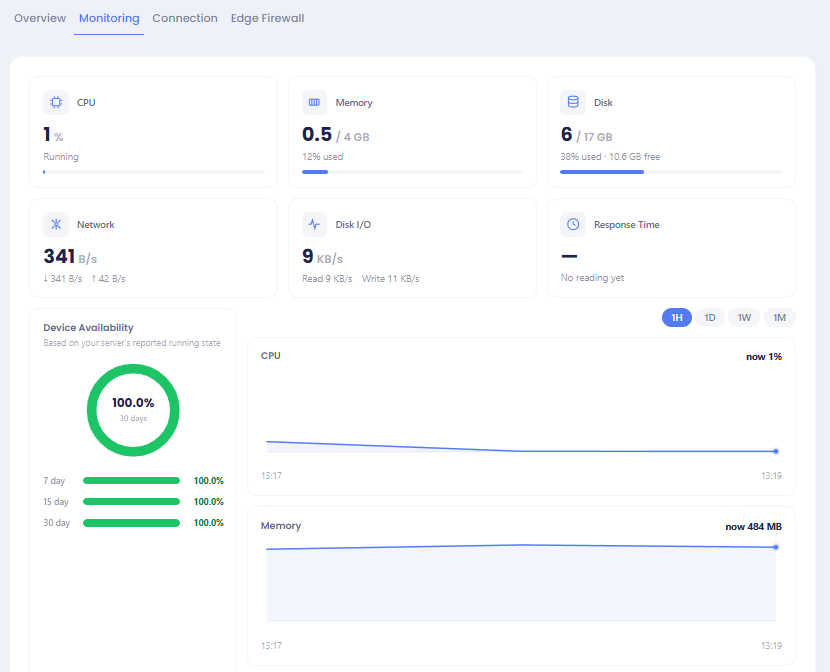Viewport: 830px width, 672px height.
Task: Click the 100.0% availability donut chart
Action: 133,410
